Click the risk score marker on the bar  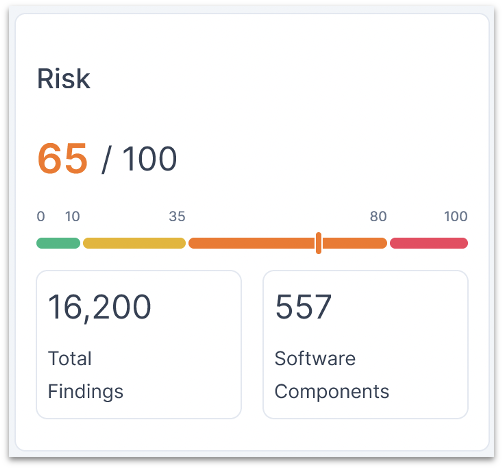pyautogui.click(x=319, y=243)
